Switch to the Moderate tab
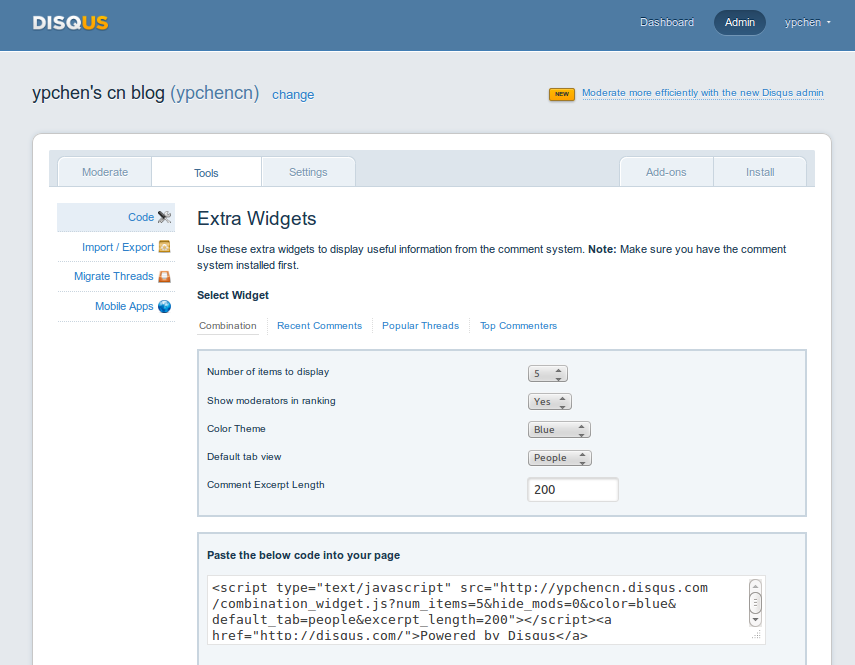The width and height of the screenshot is (855, 665). click(x=105, y=172)
